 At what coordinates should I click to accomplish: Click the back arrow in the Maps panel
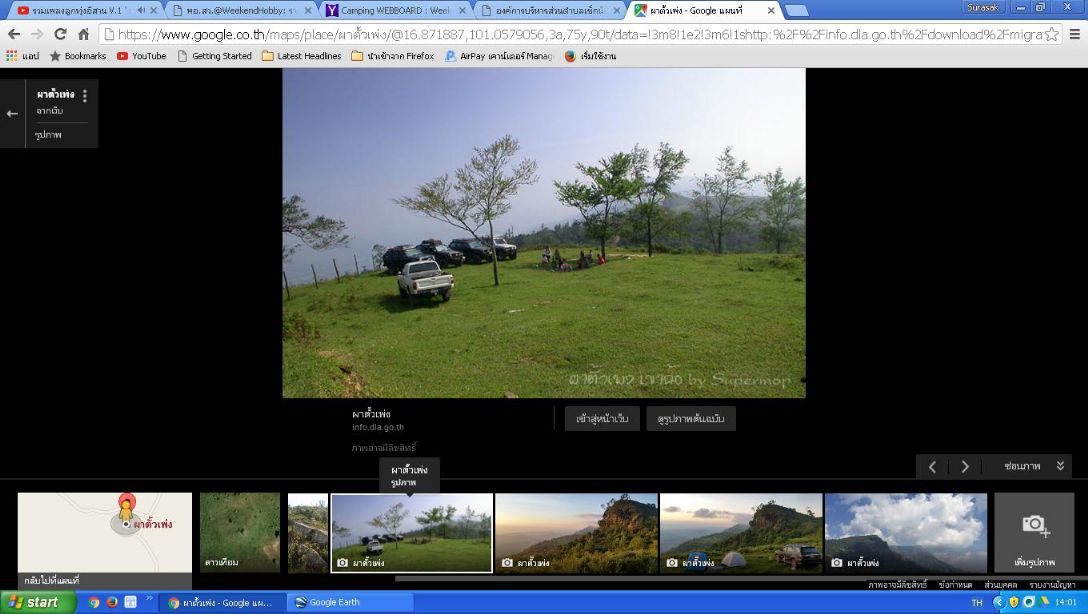click(x=12, y=114)
